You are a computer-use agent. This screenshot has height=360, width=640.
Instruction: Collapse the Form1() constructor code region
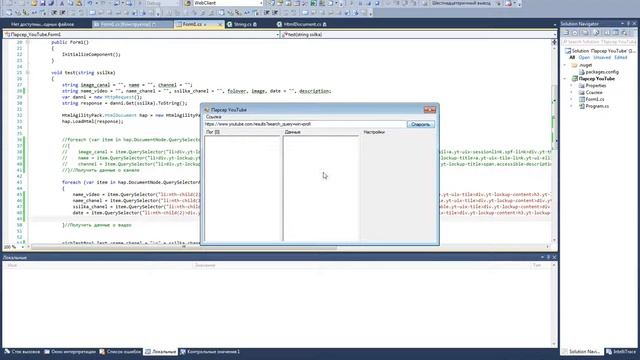tap(27, 42)
